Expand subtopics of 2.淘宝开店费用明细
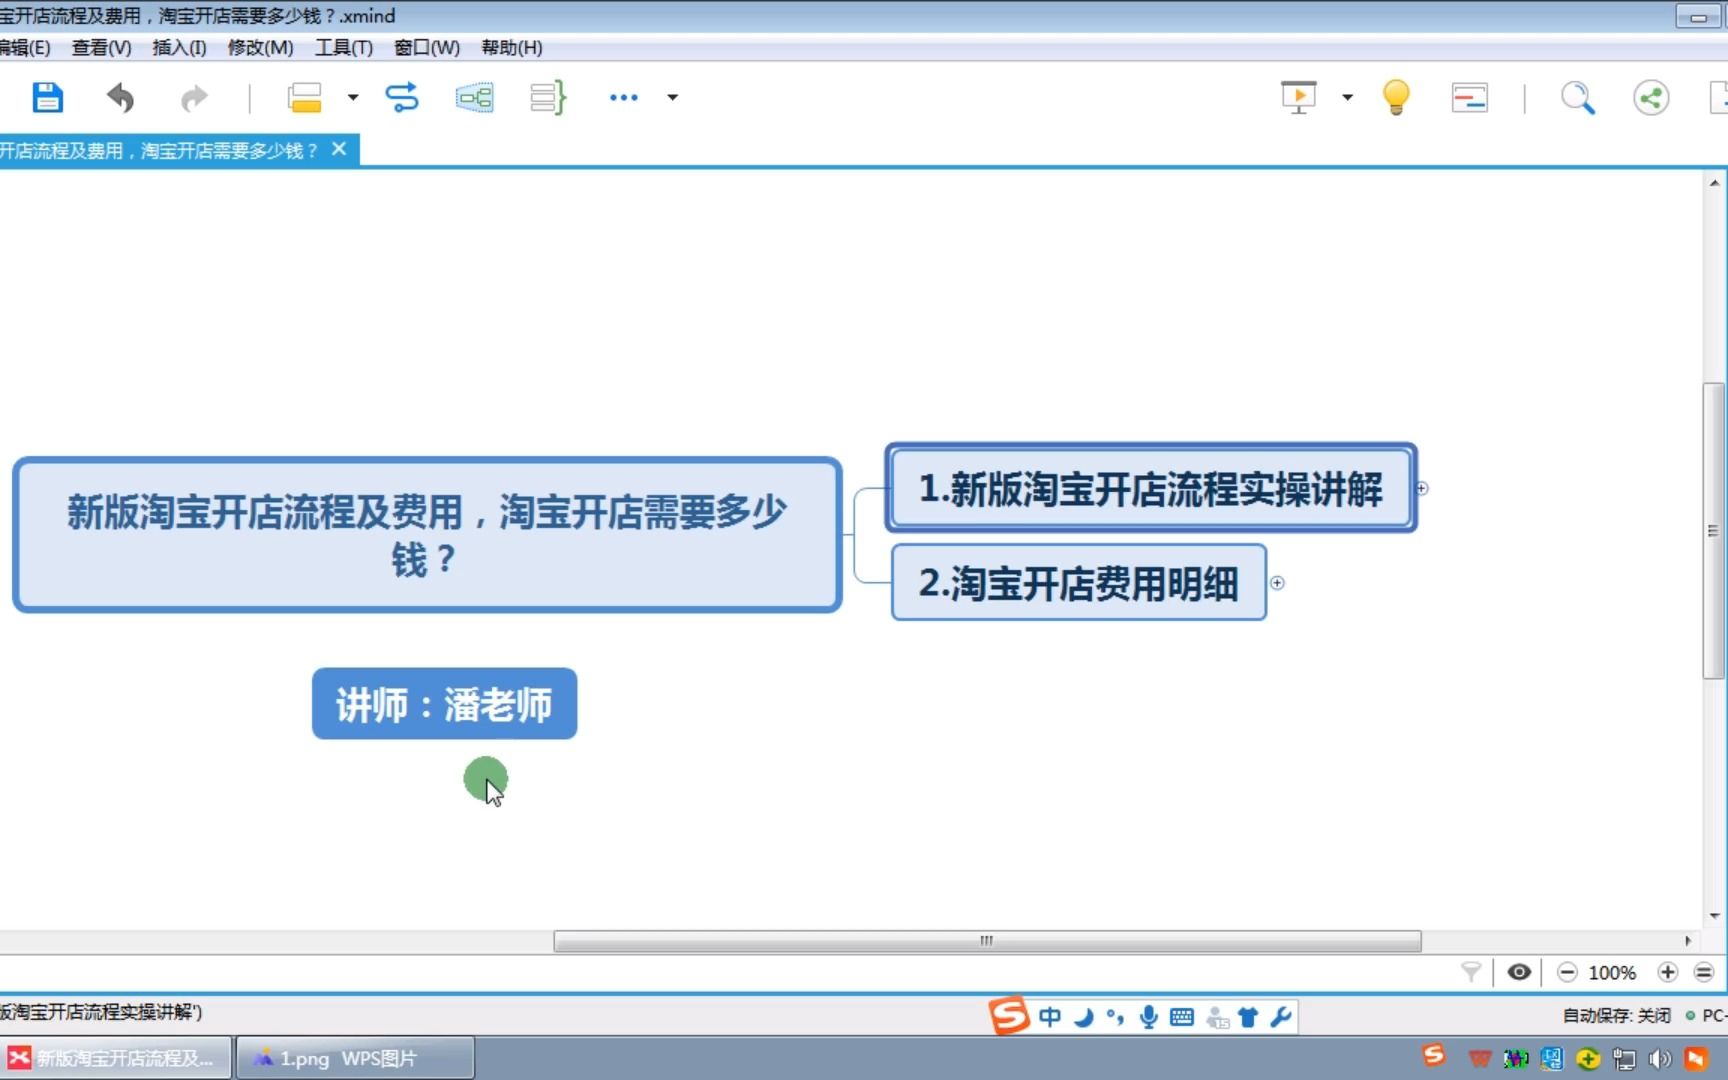Image resolution: width=1728 pixels, height=1080 pixels. 1277,583
